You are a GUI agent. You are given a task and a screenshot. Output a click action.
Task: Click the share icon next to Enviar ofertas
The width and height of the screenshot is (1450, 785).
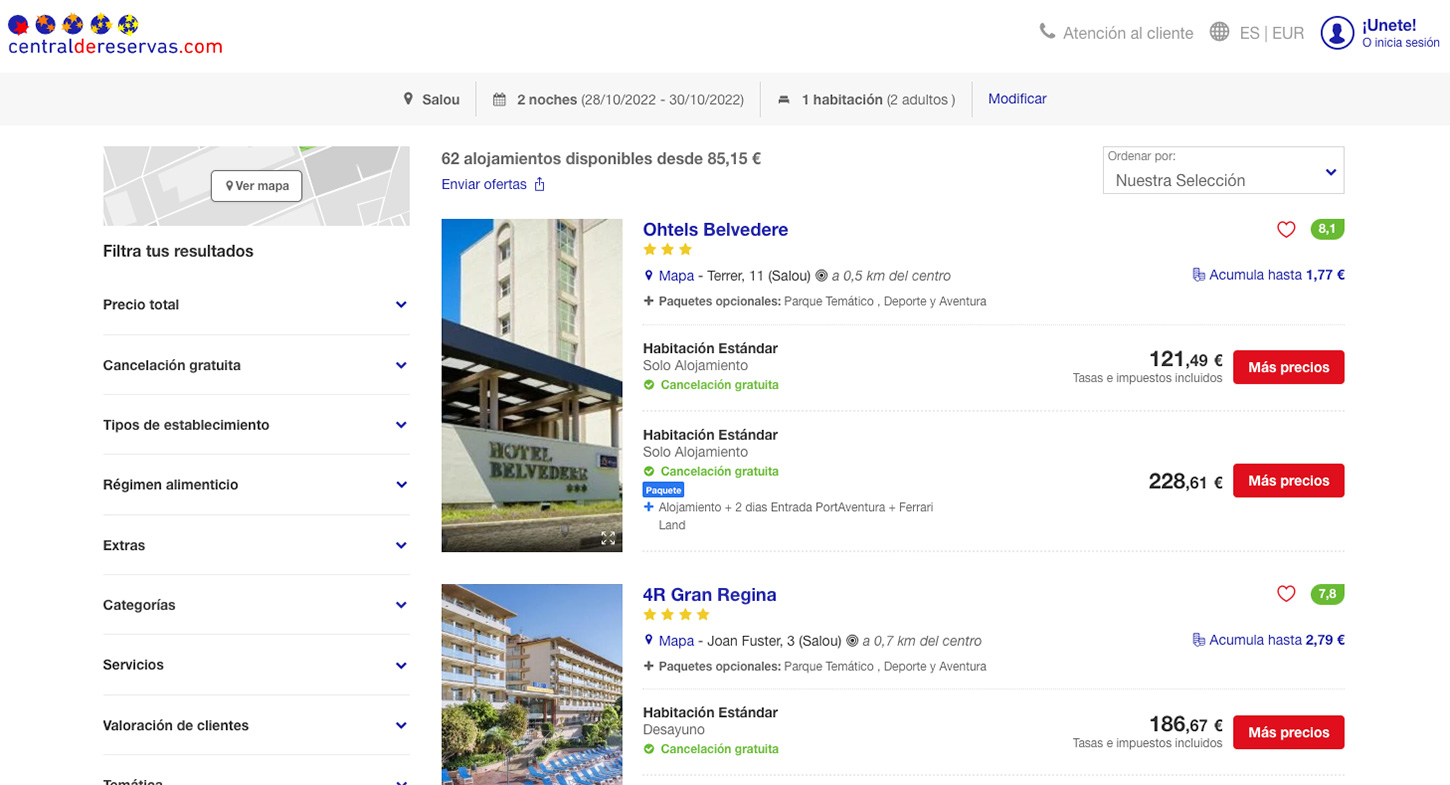click(540, 184)
